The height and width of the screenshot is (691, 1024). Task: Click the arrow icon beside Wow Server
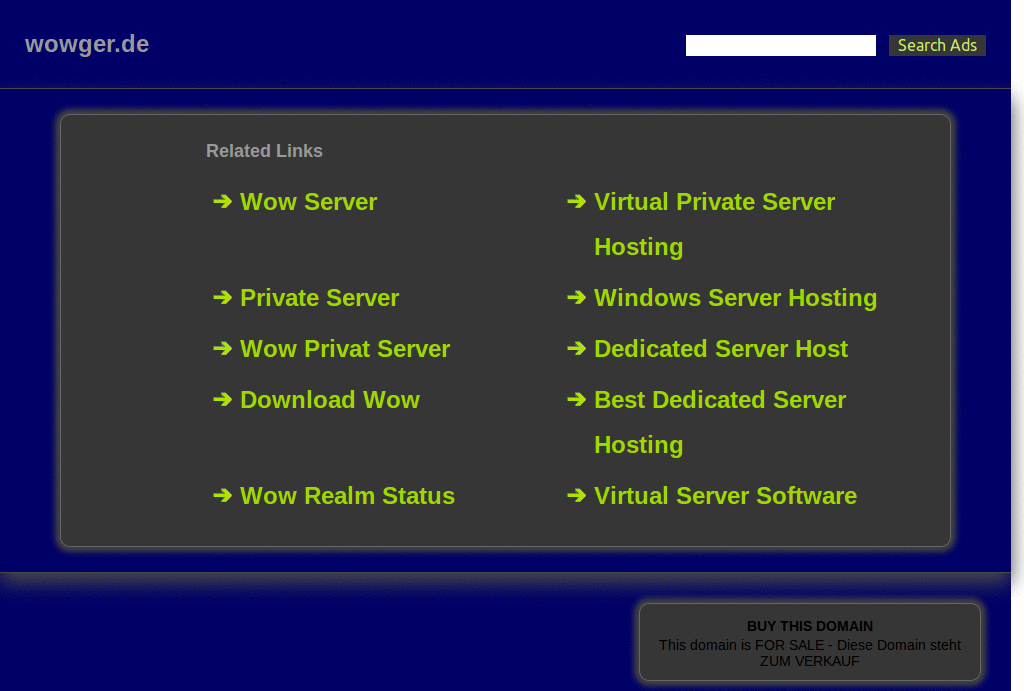pyautogui.click(x=223, y=201)
